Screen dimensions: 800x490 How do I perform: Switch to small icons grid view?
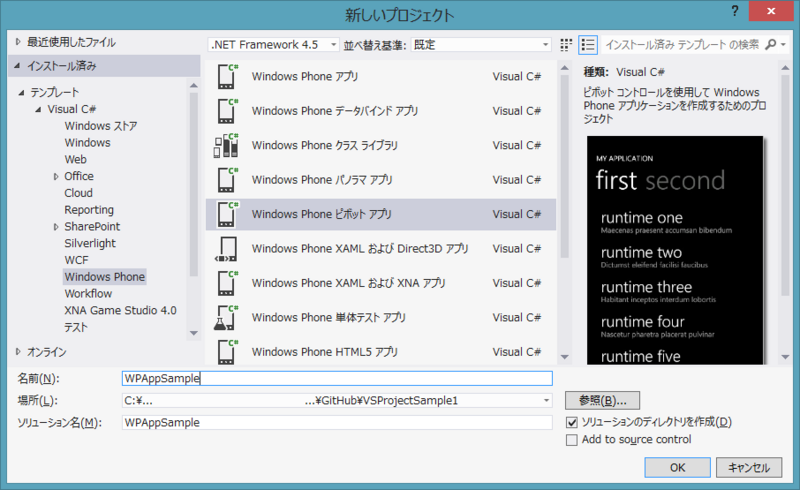tap(566, 45)
